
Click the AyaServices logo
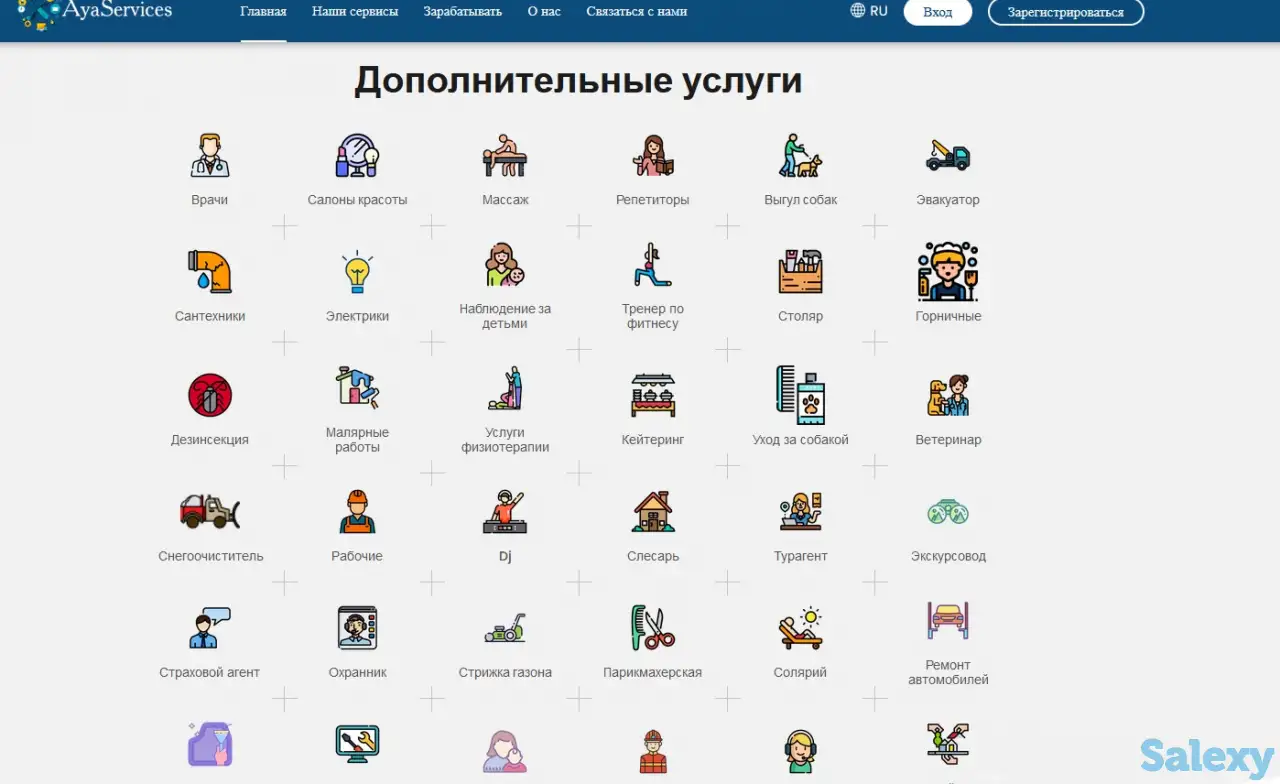pyautogui.click(x=95, y=12)
